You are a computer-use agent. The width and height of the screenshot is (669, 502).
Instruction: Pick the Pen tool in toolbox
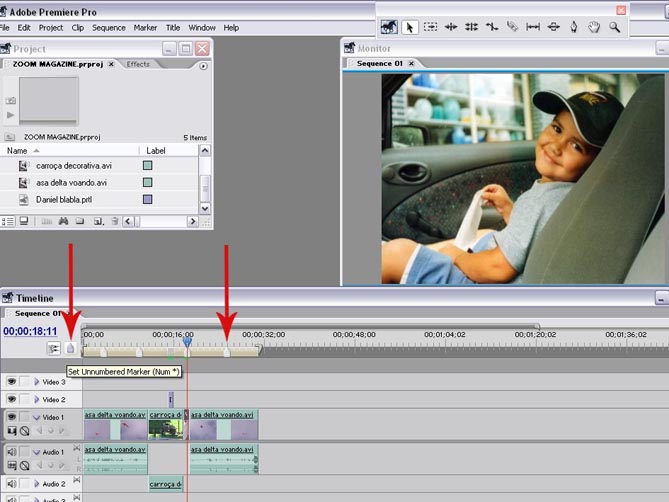(574, 27)
